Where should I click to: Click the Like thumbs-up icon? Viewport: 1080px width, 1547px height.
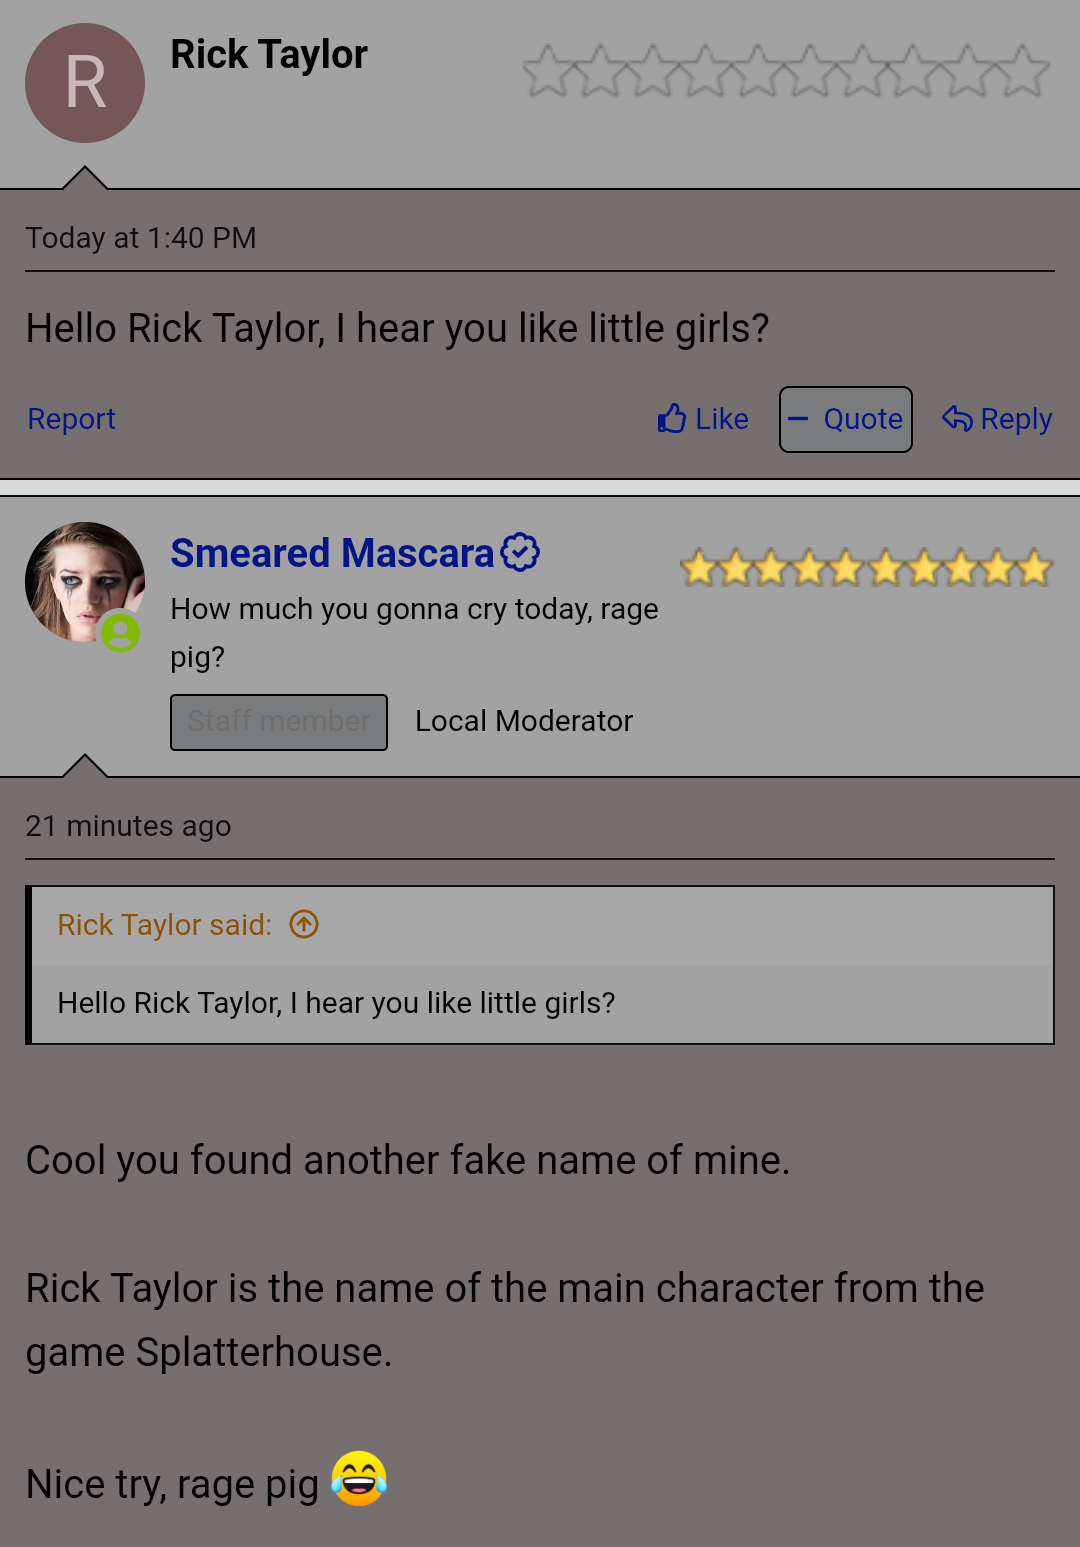coord(672,419)
